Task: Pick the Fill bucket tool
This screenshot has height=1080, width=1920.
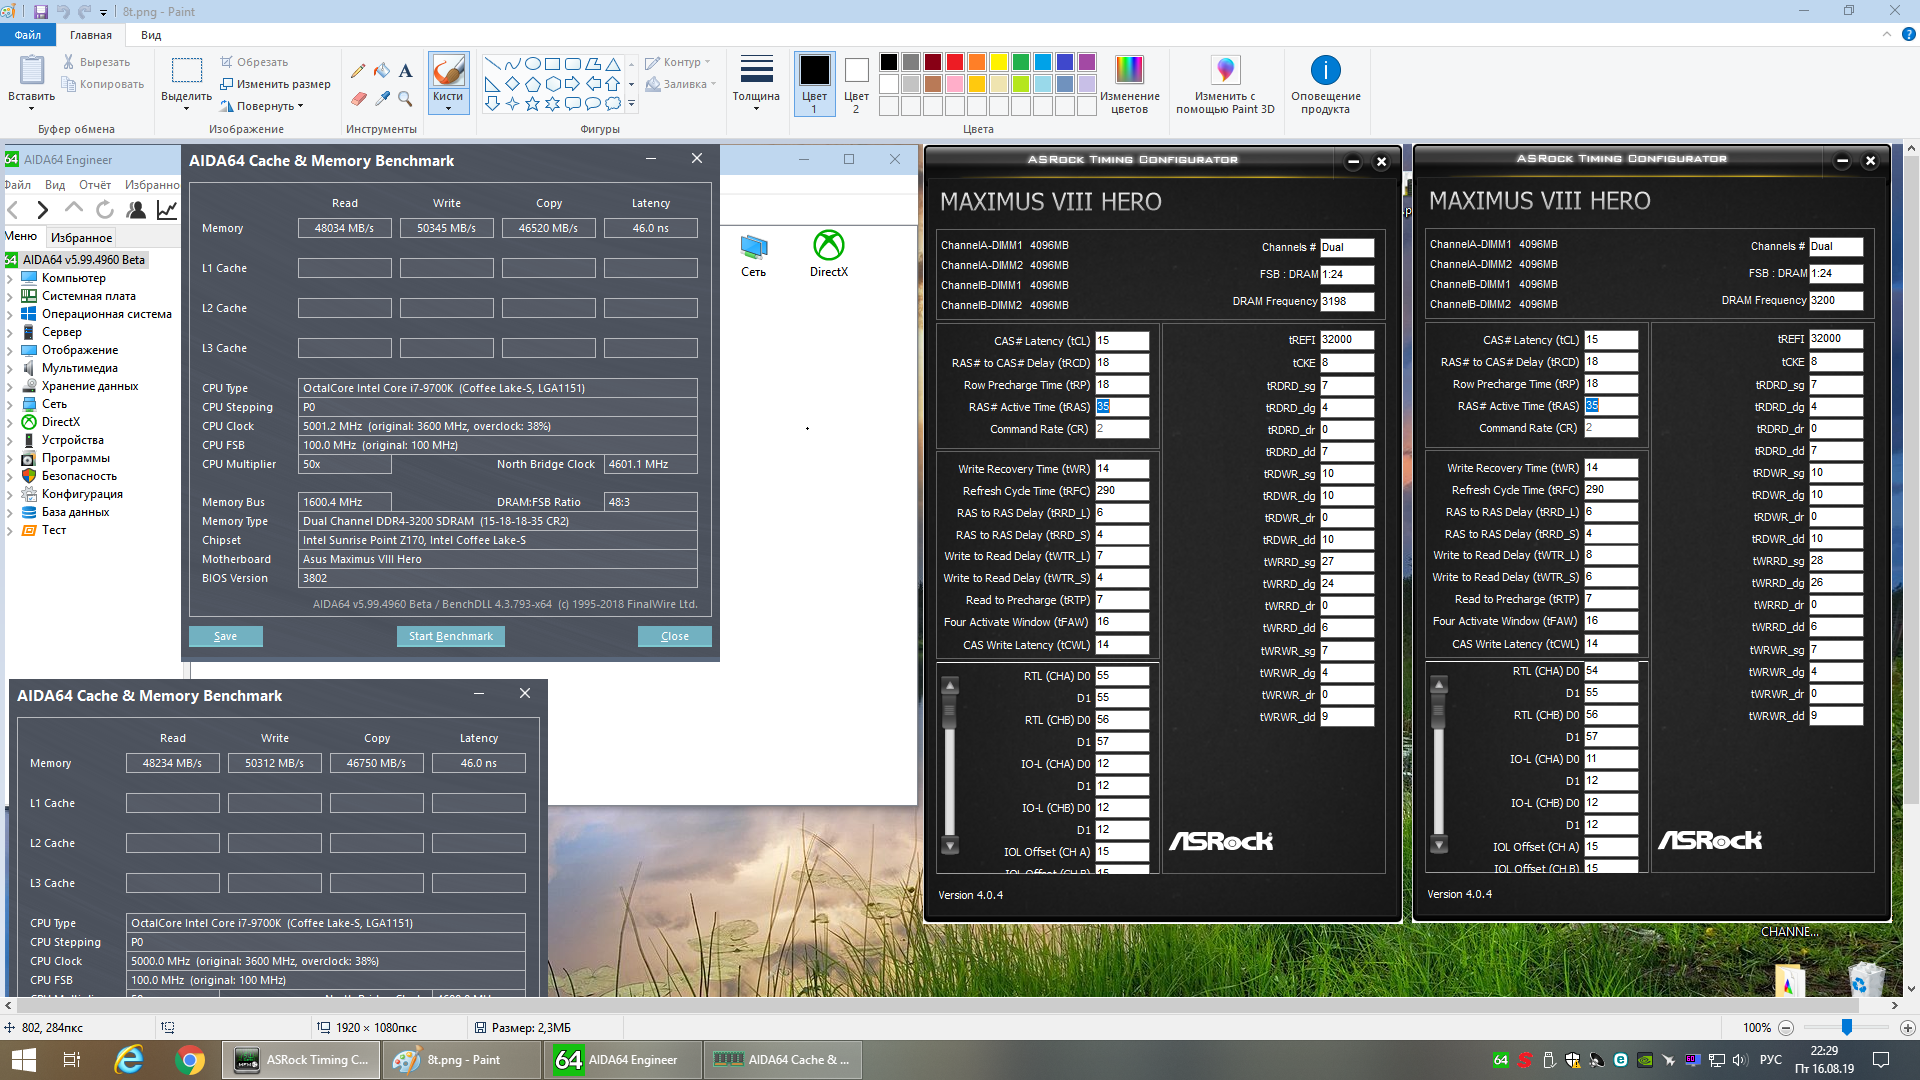Action: 382,71
